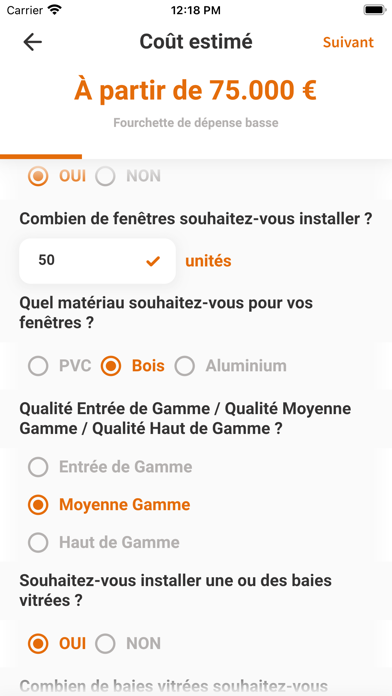Viewport: 392px width, 696px height.
Task: Select OUI for the baies vitrées question
Action: coord(56,644)
